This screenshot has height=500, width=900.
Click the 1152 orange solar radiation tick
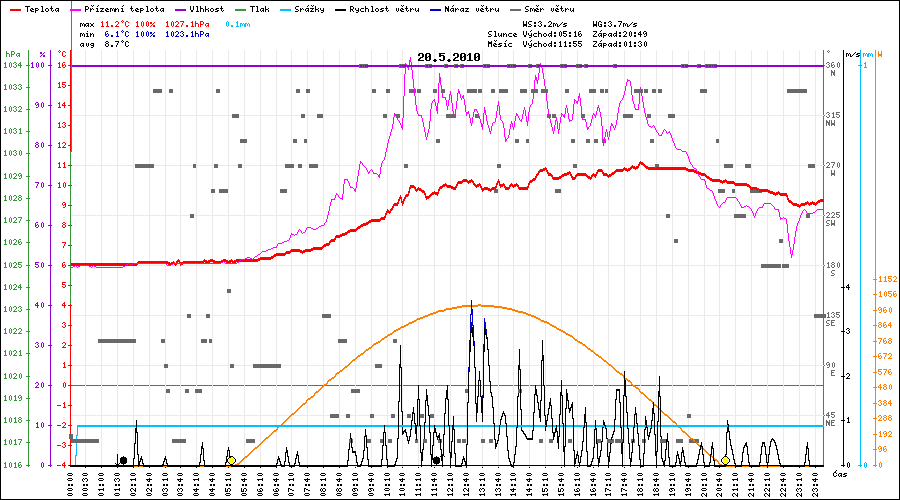(887, 279)
